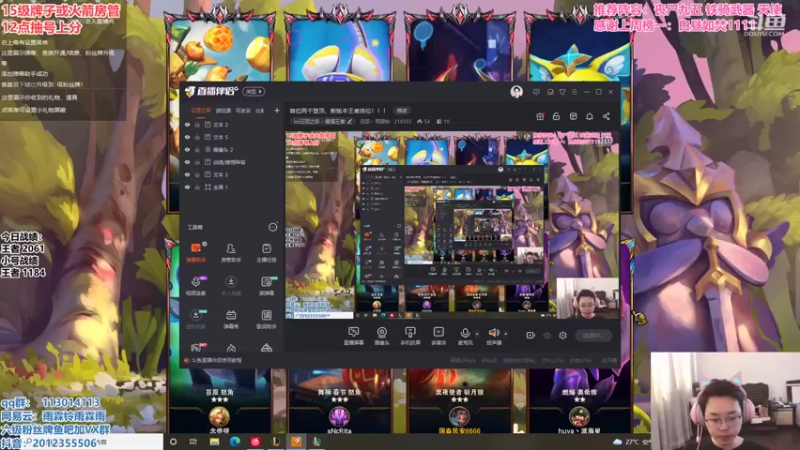Click the plus icon to add scene

(277, 110)
